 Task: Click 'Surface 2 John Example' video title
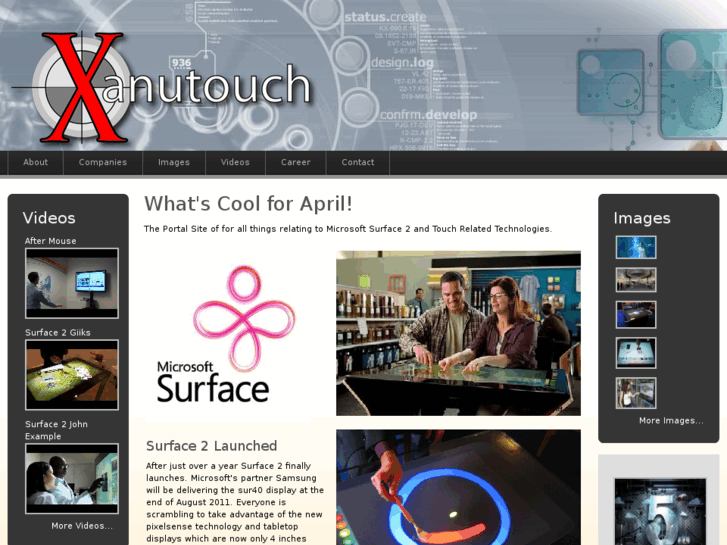pyautogui.click(x=56, y=430)
